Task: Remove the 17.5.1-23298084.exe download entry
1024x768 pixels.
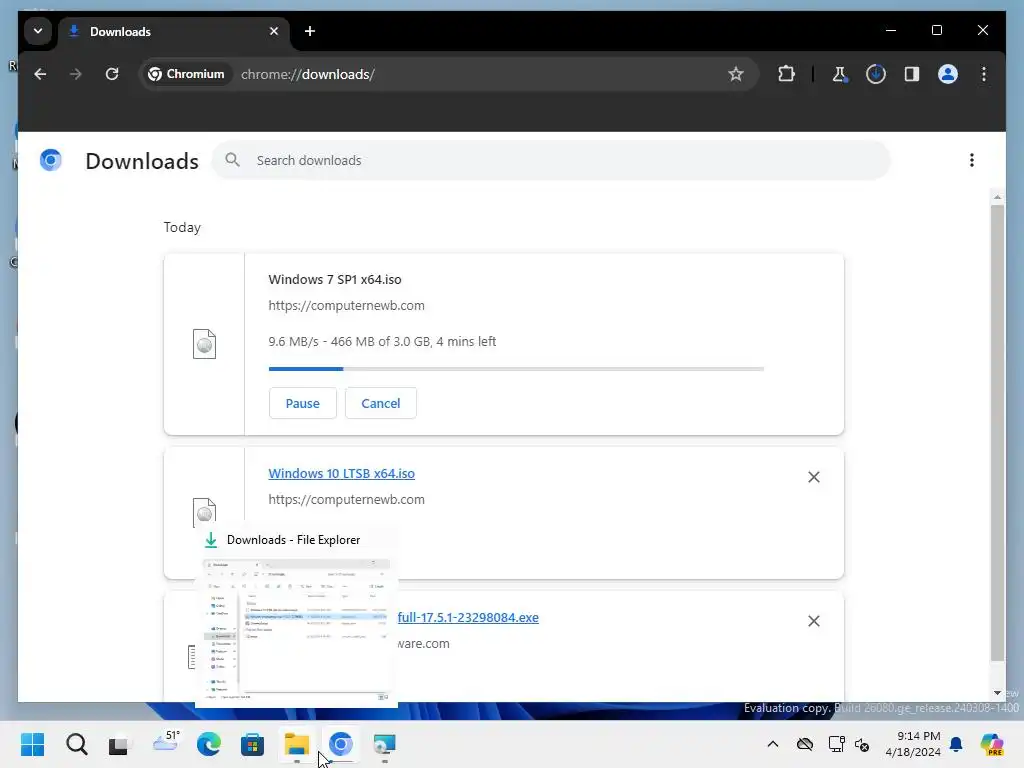Action: tap(814, 621)
